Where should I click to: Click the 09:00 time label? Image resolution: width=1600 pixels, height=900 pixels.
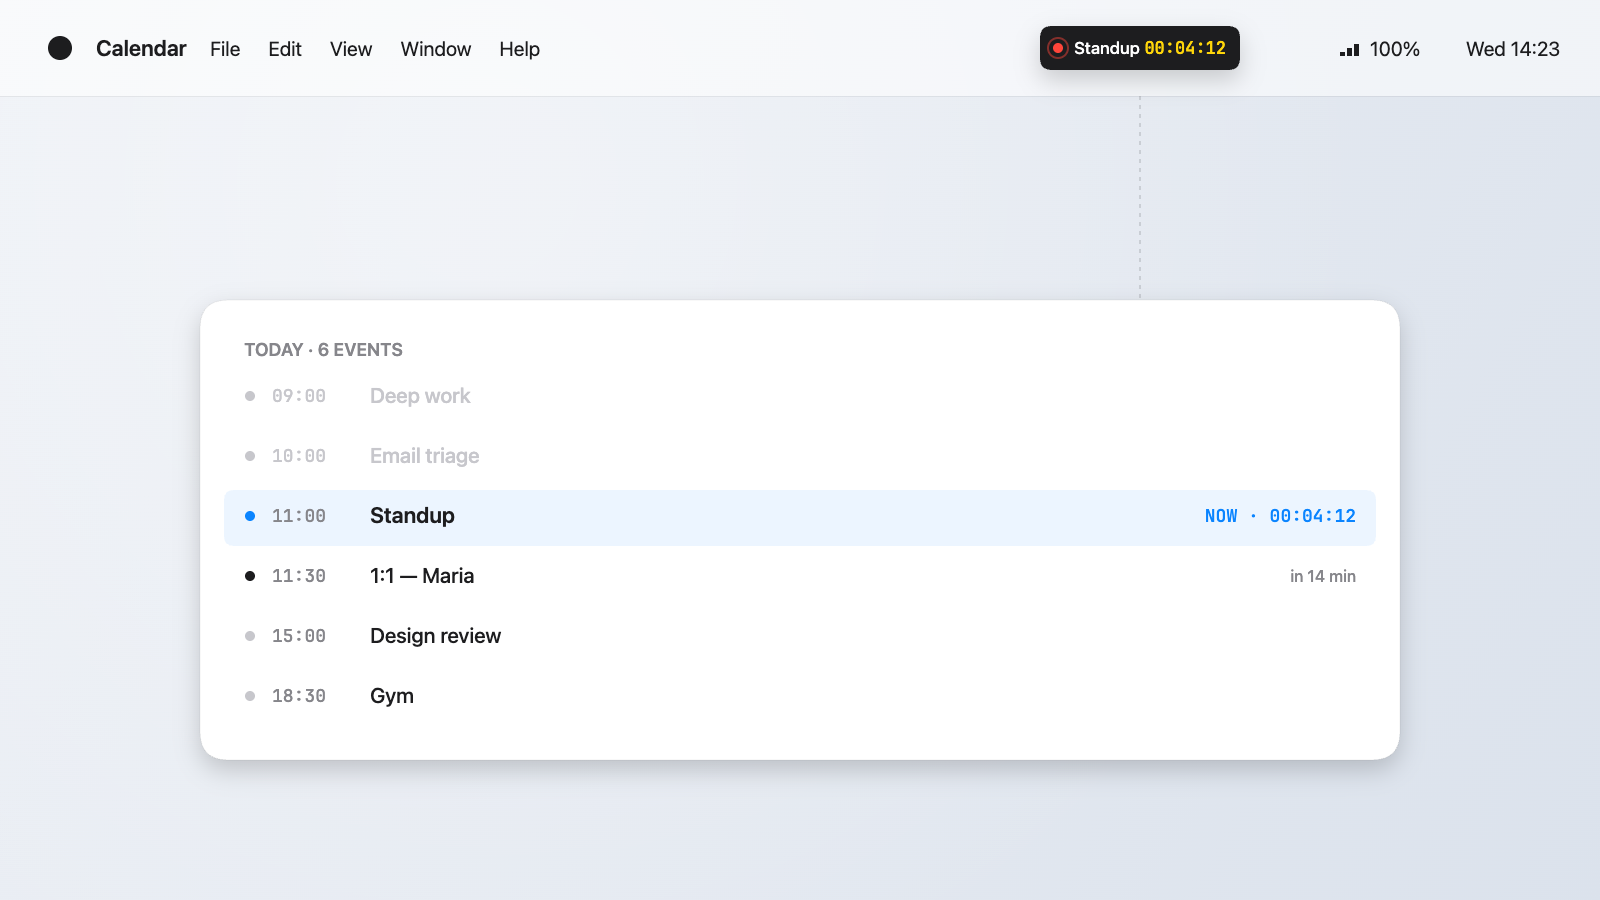(x=299, y=396)
